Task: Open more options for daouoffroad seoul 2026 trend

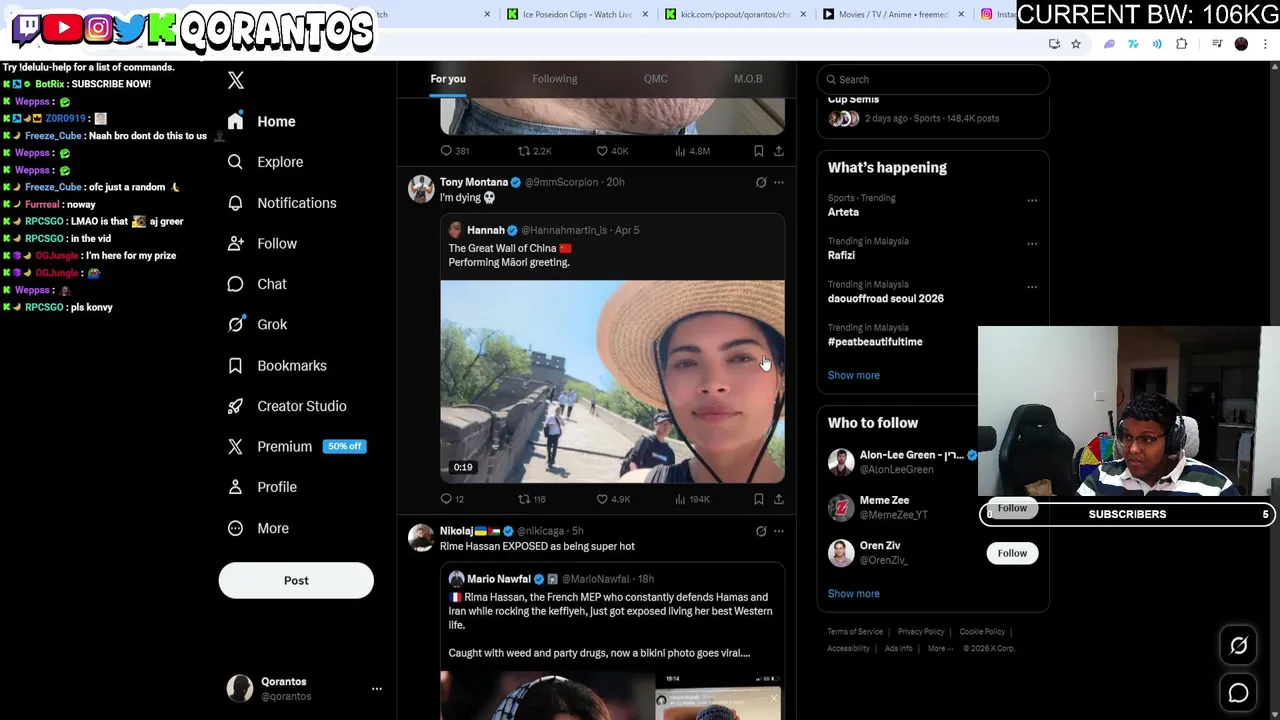Action: [1032, 286]
